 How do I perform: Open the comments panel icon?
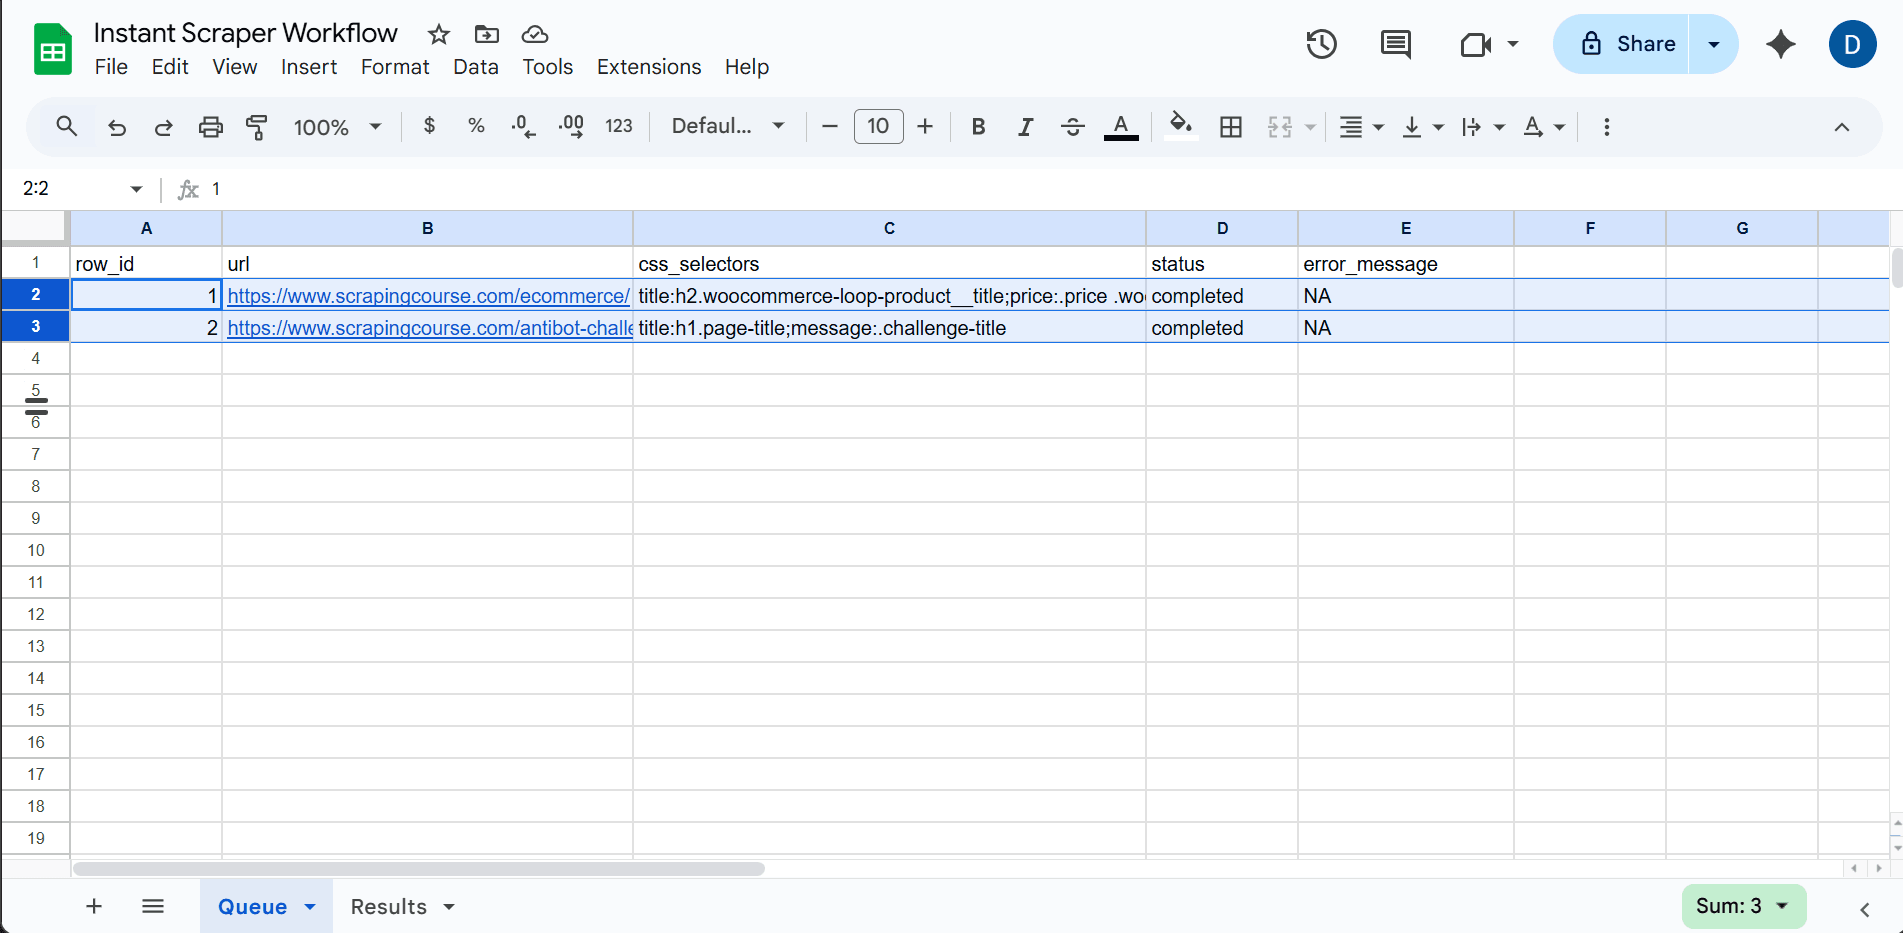[x=1395, y=44]
